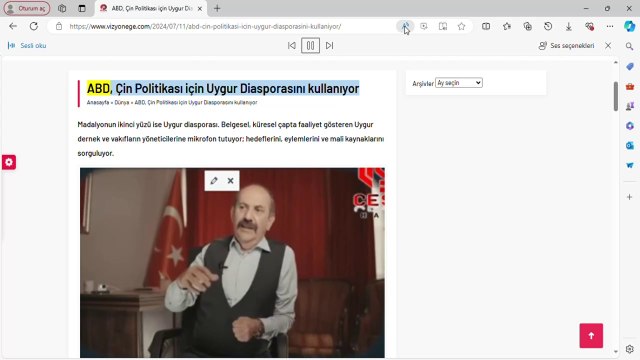Toggle the Read aloud icon in address bar
This screenshot has height=360, width=640.
pyautogui.click(x=405, y=27)
